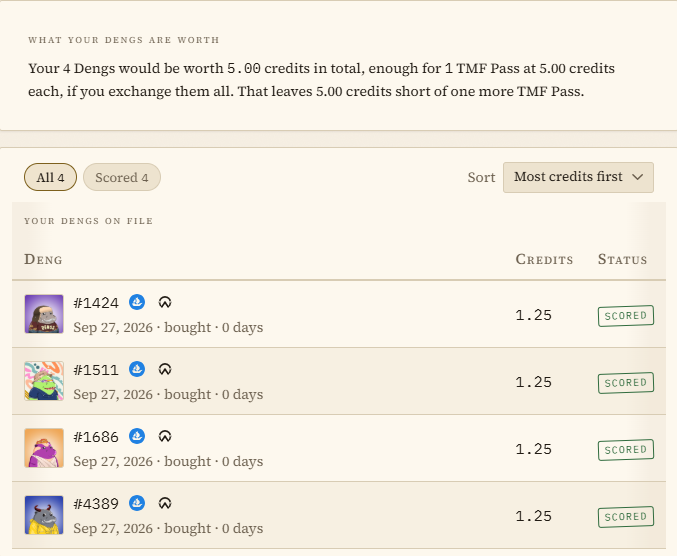The image size is (677, 556).
Task: Open OpenSea icon for Deng #1686
Action: [137, 436]
